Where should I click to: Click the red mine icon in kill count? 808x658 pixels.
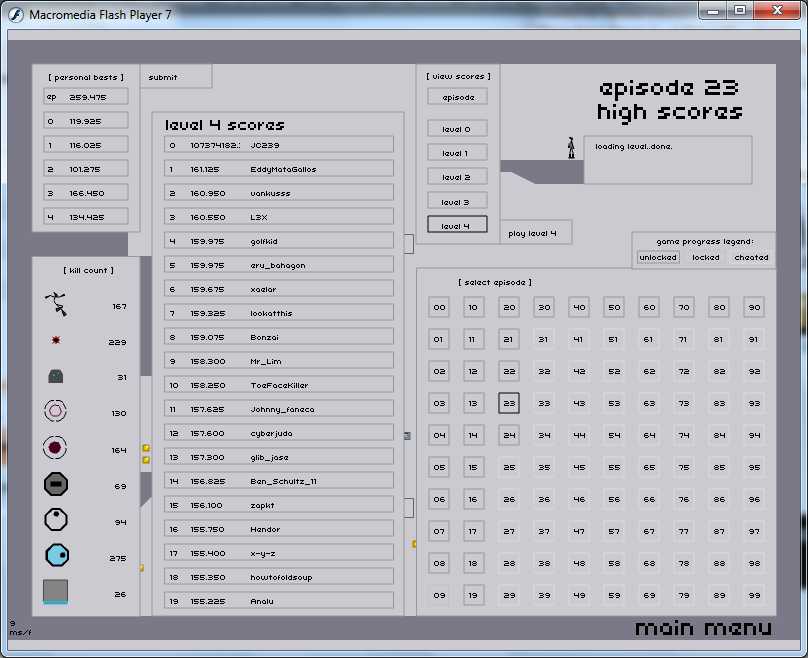coord(56,341)
